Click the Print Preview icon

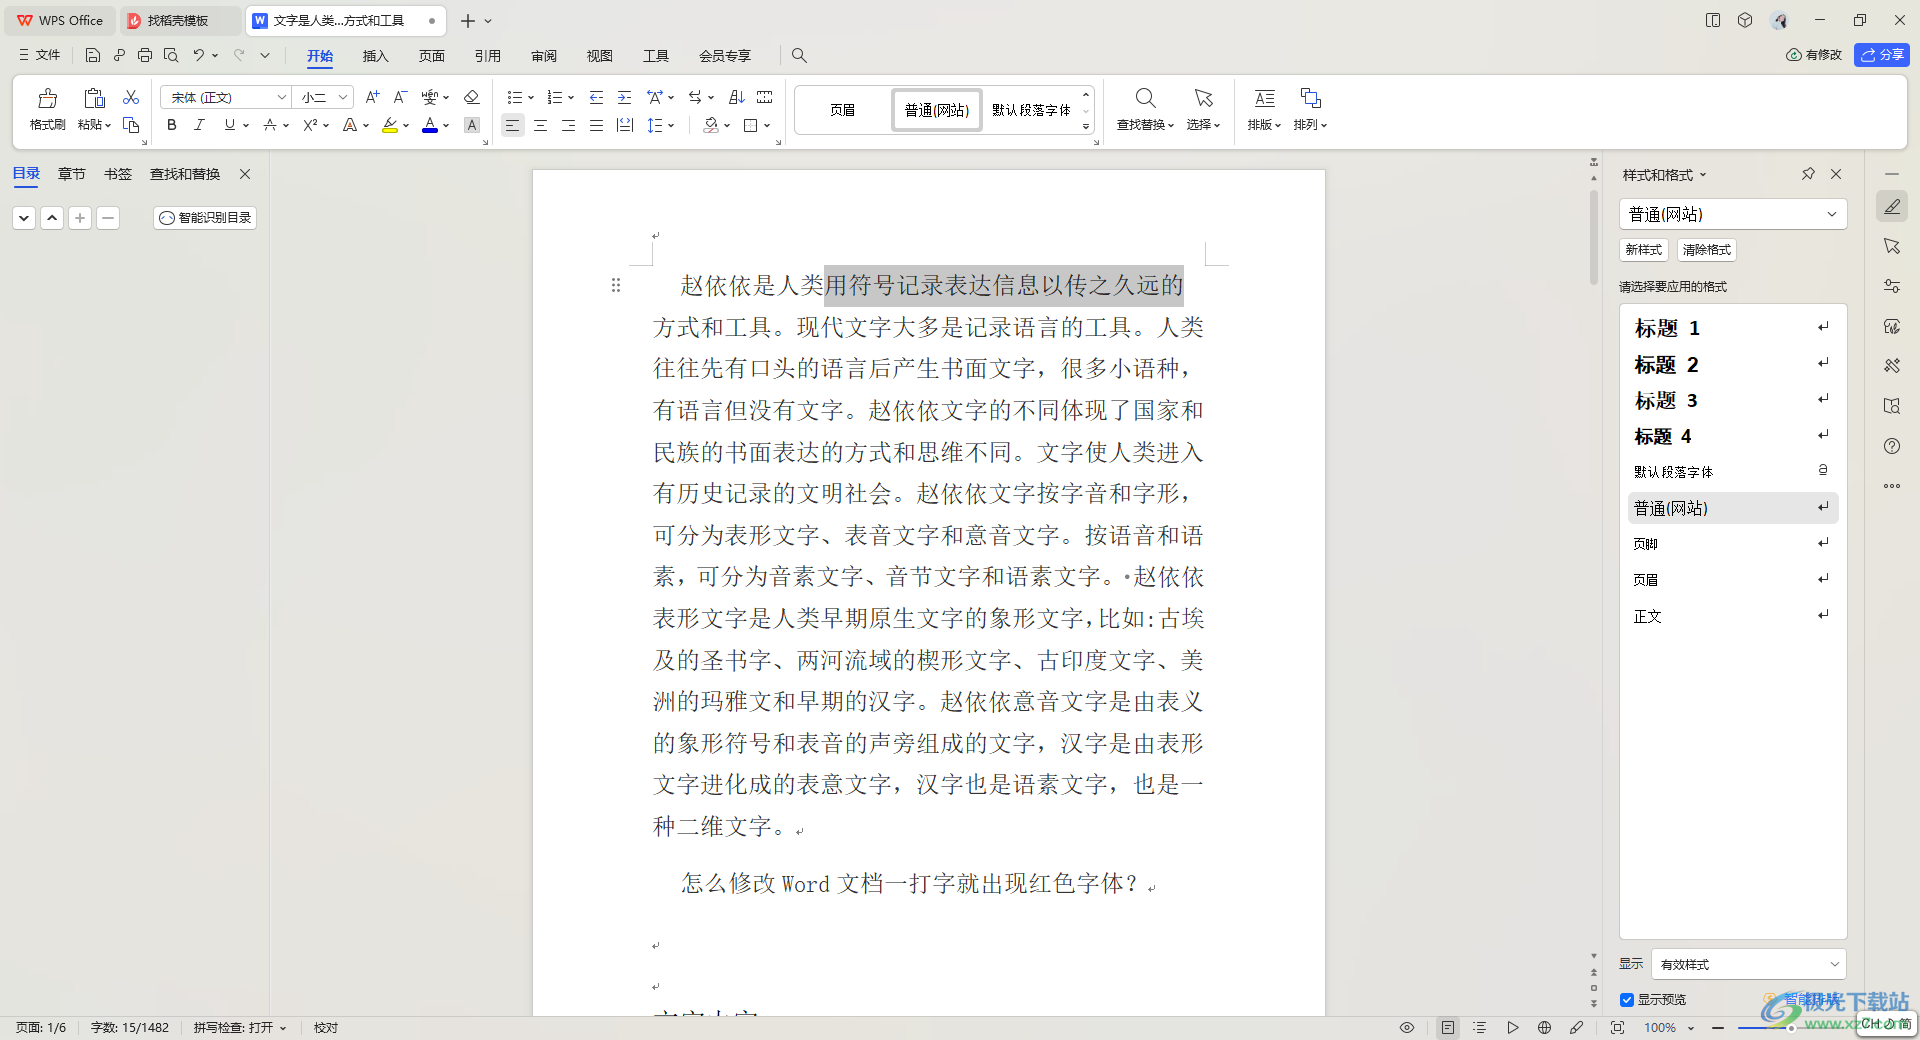click(171, 55)
